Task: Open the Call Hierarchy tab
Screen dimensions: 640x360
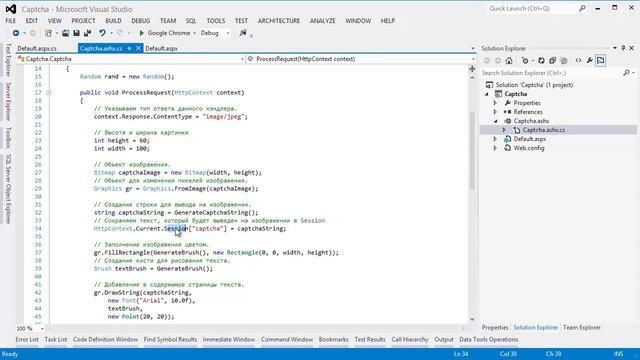Action: coord(410,340)
